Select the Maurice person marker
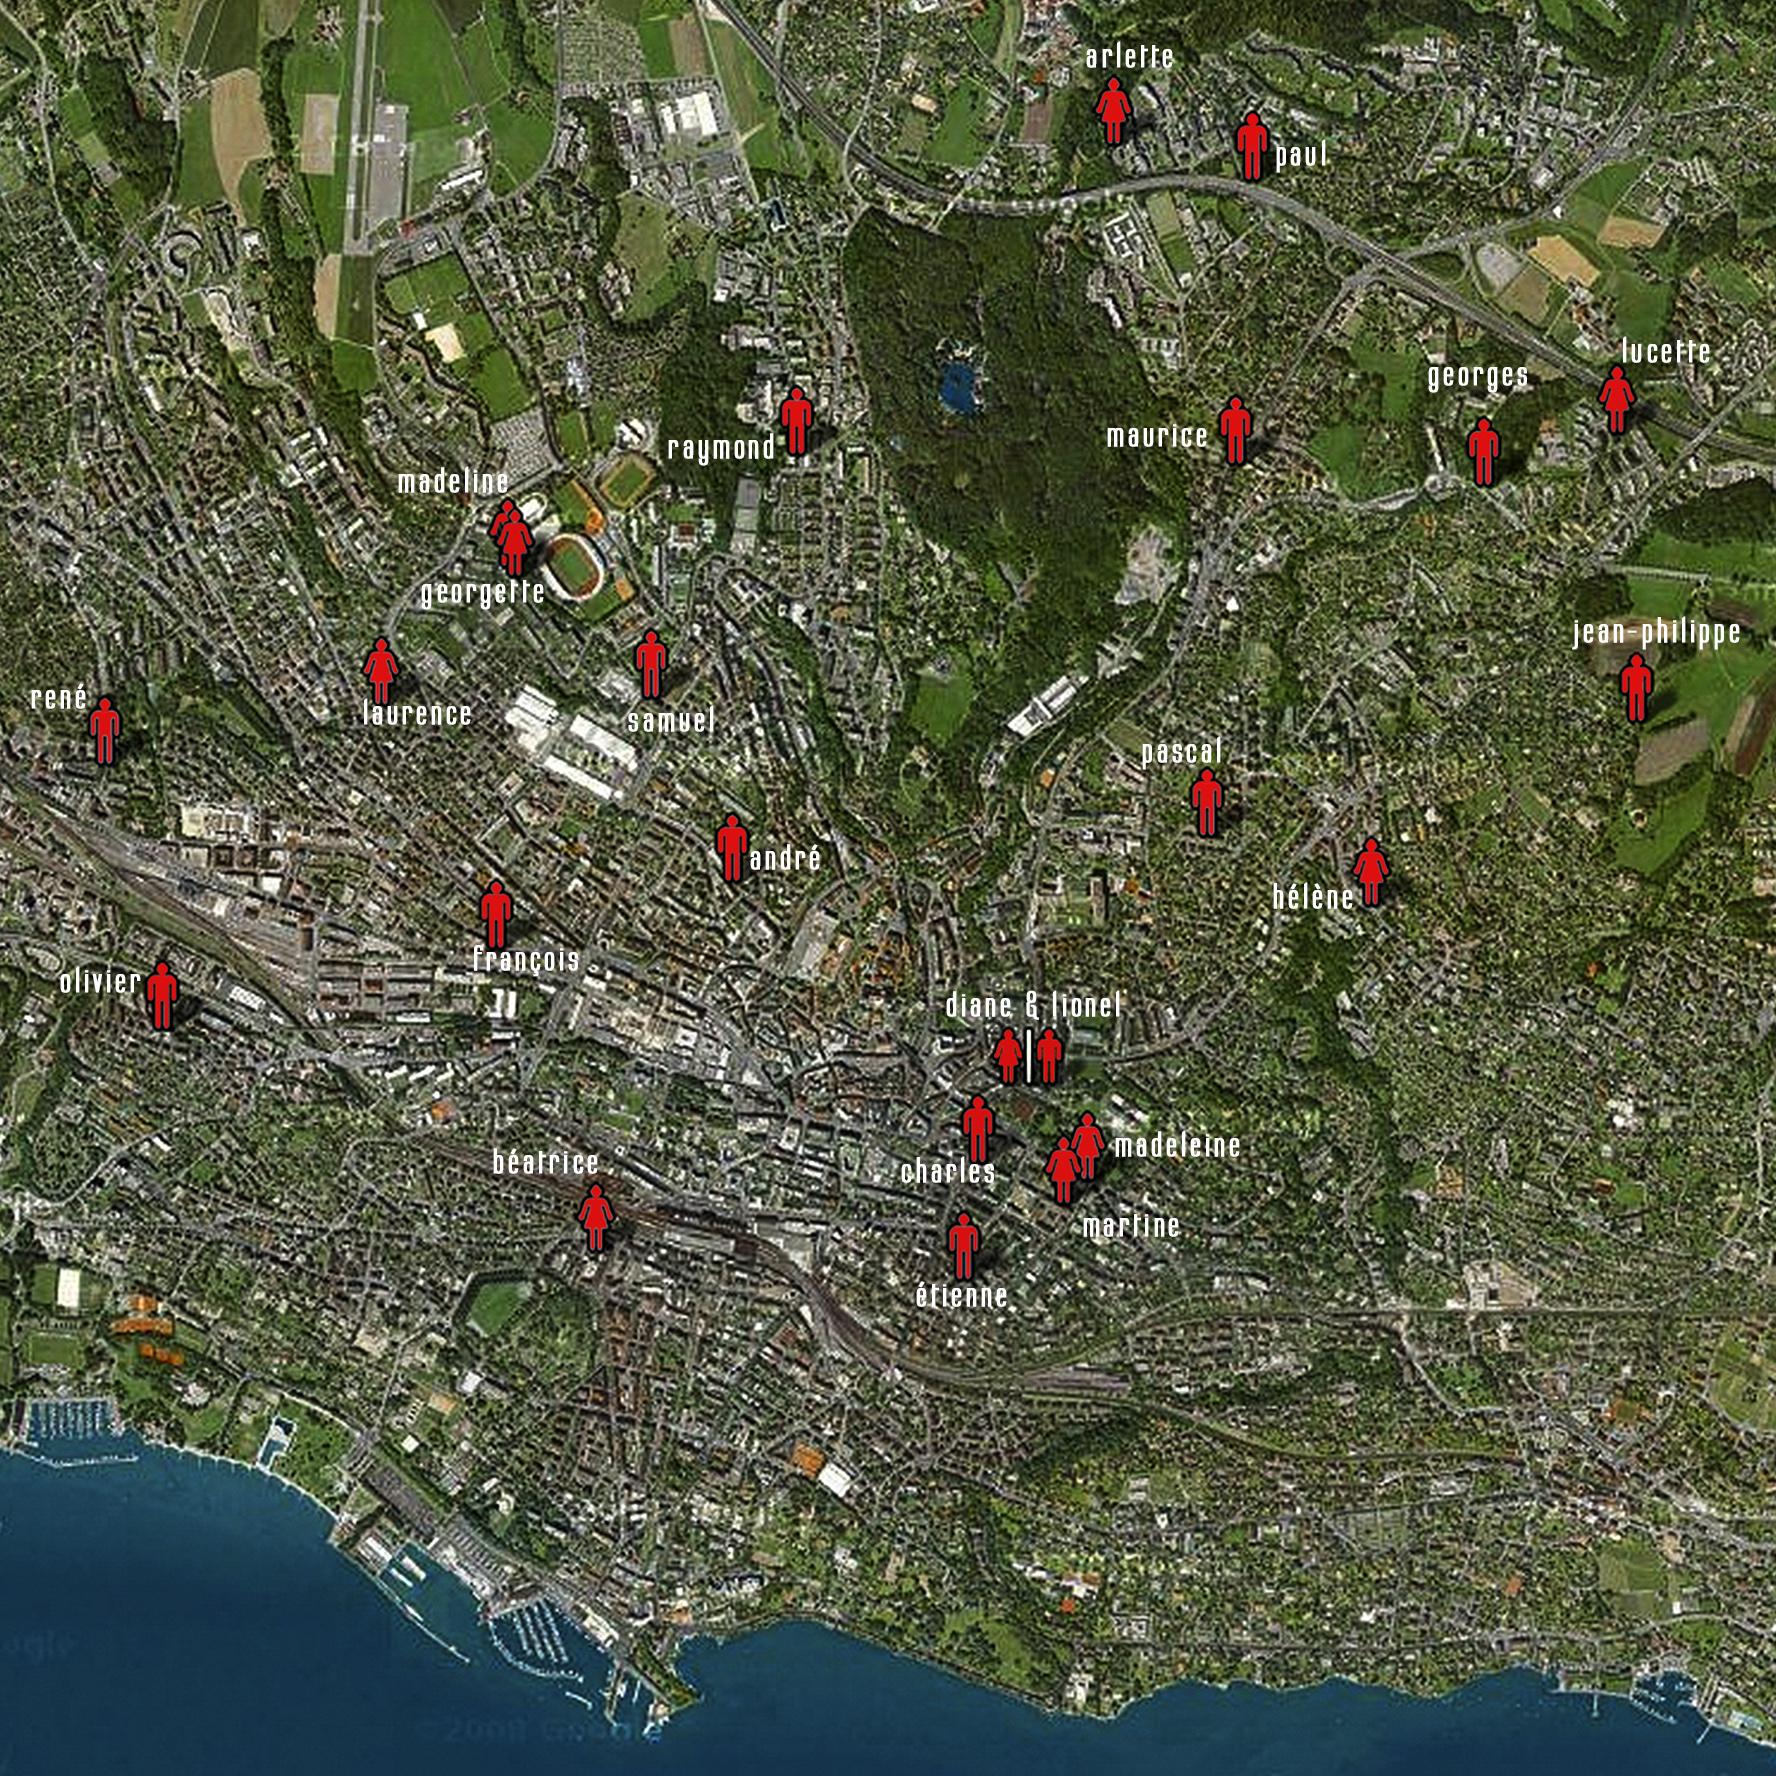 pyautogui.click(x=1236, y=430)
